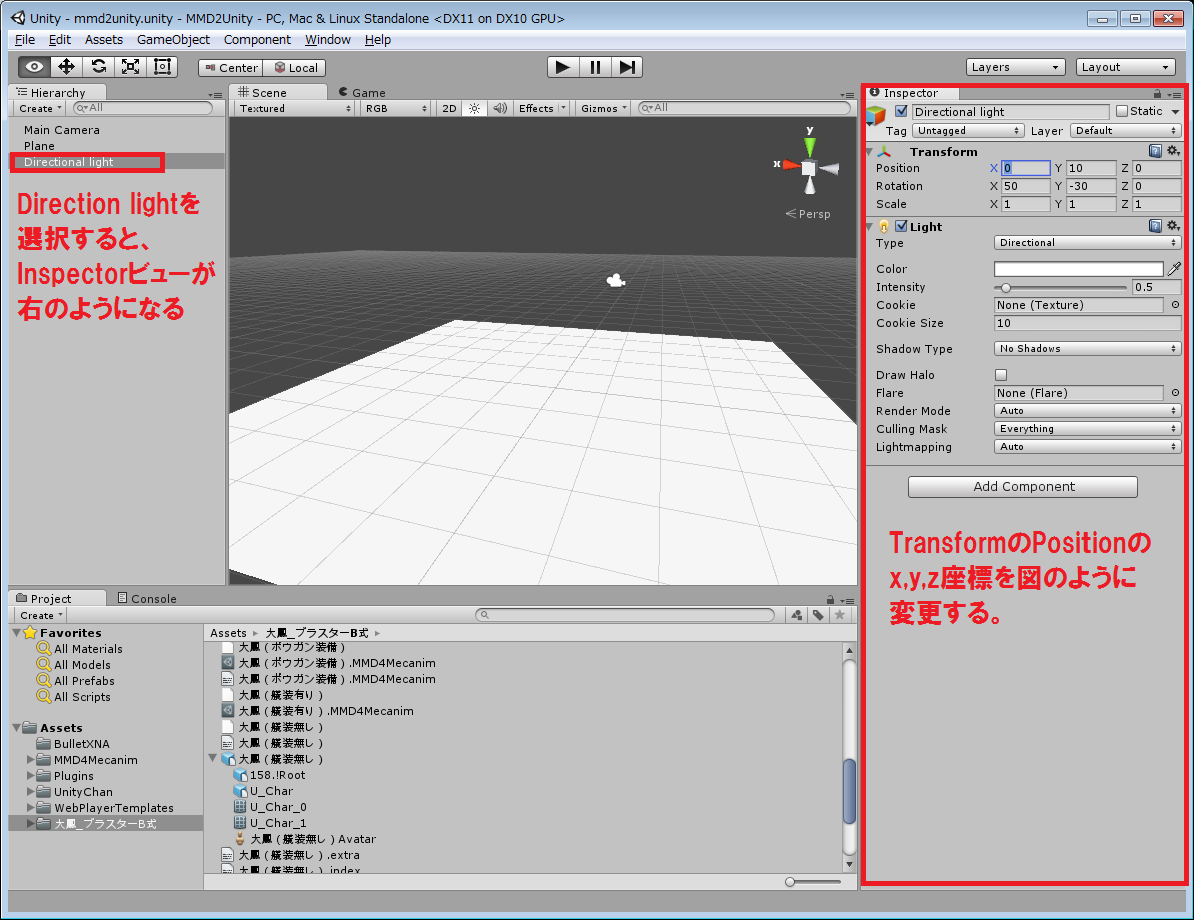1194x920 pixels.
Task: Open Transform component gear menu
Action: (1173, 151)
